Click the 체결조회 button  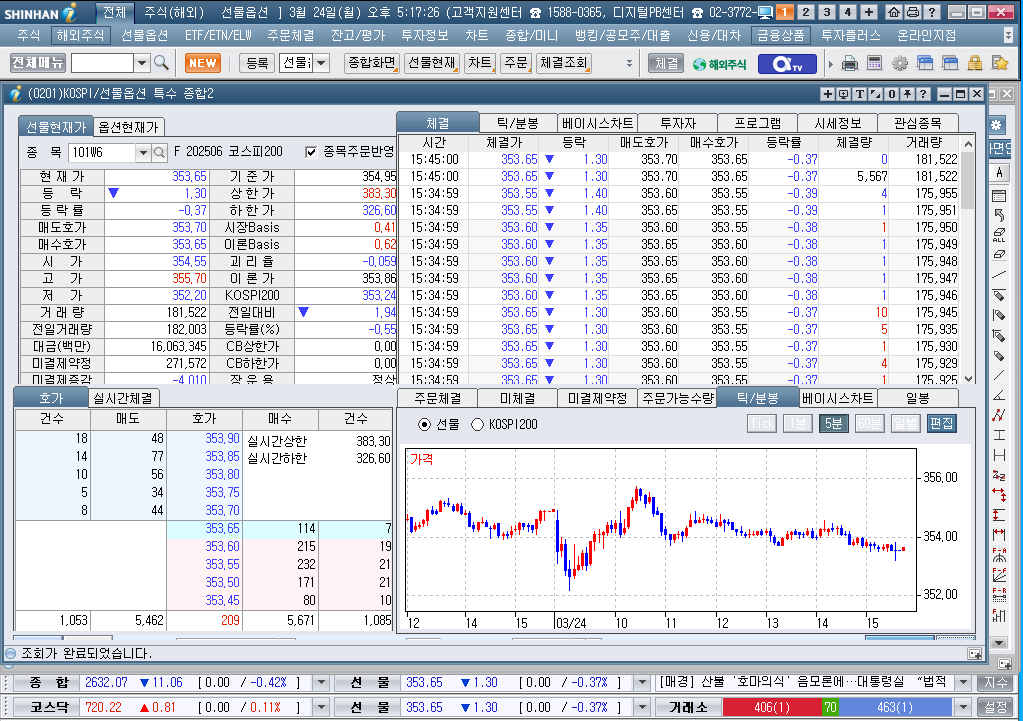pyautogui.click(x=564, y=63)
